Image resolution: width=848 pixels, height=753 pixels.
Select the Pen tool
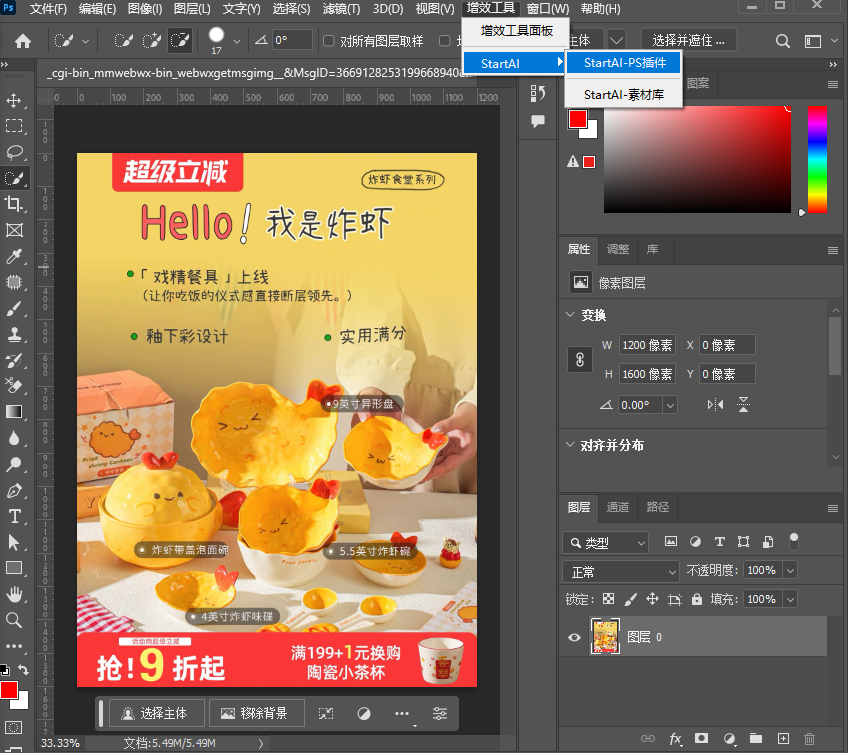pos(14,490)
